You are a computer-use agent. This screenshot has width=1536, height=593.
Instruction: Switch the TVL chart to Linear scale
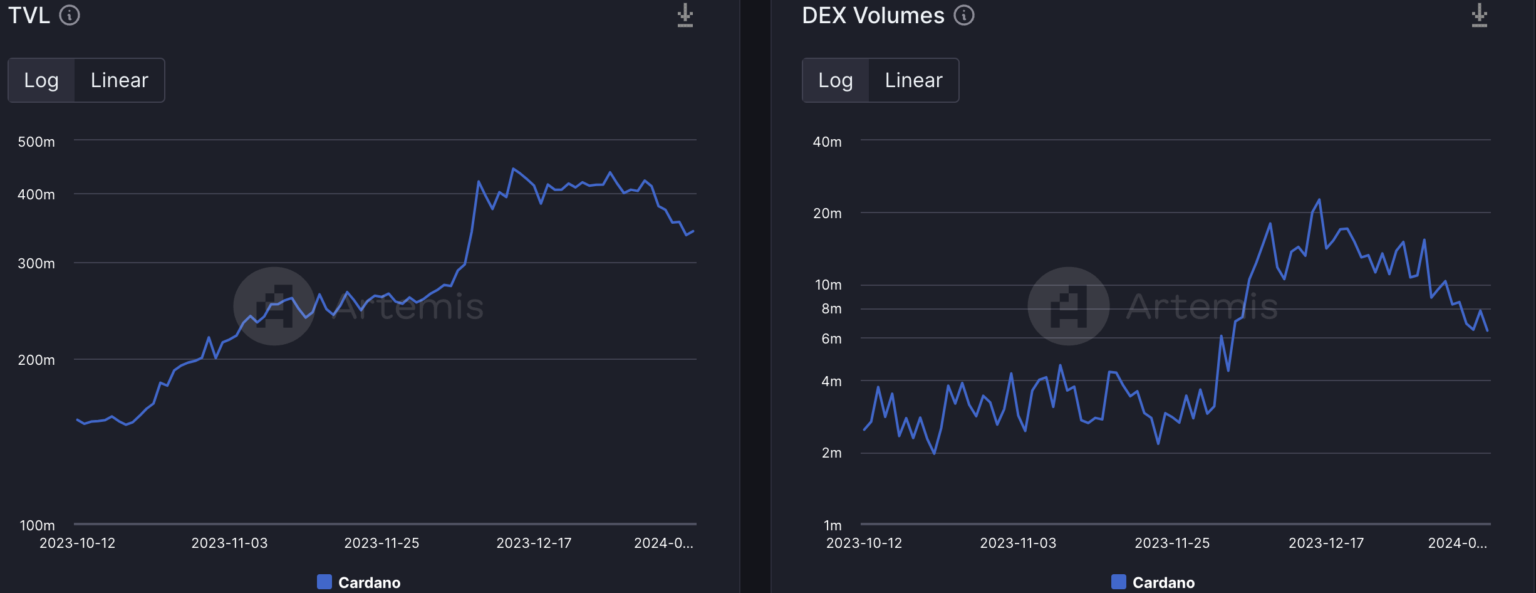tap(119, 80)
